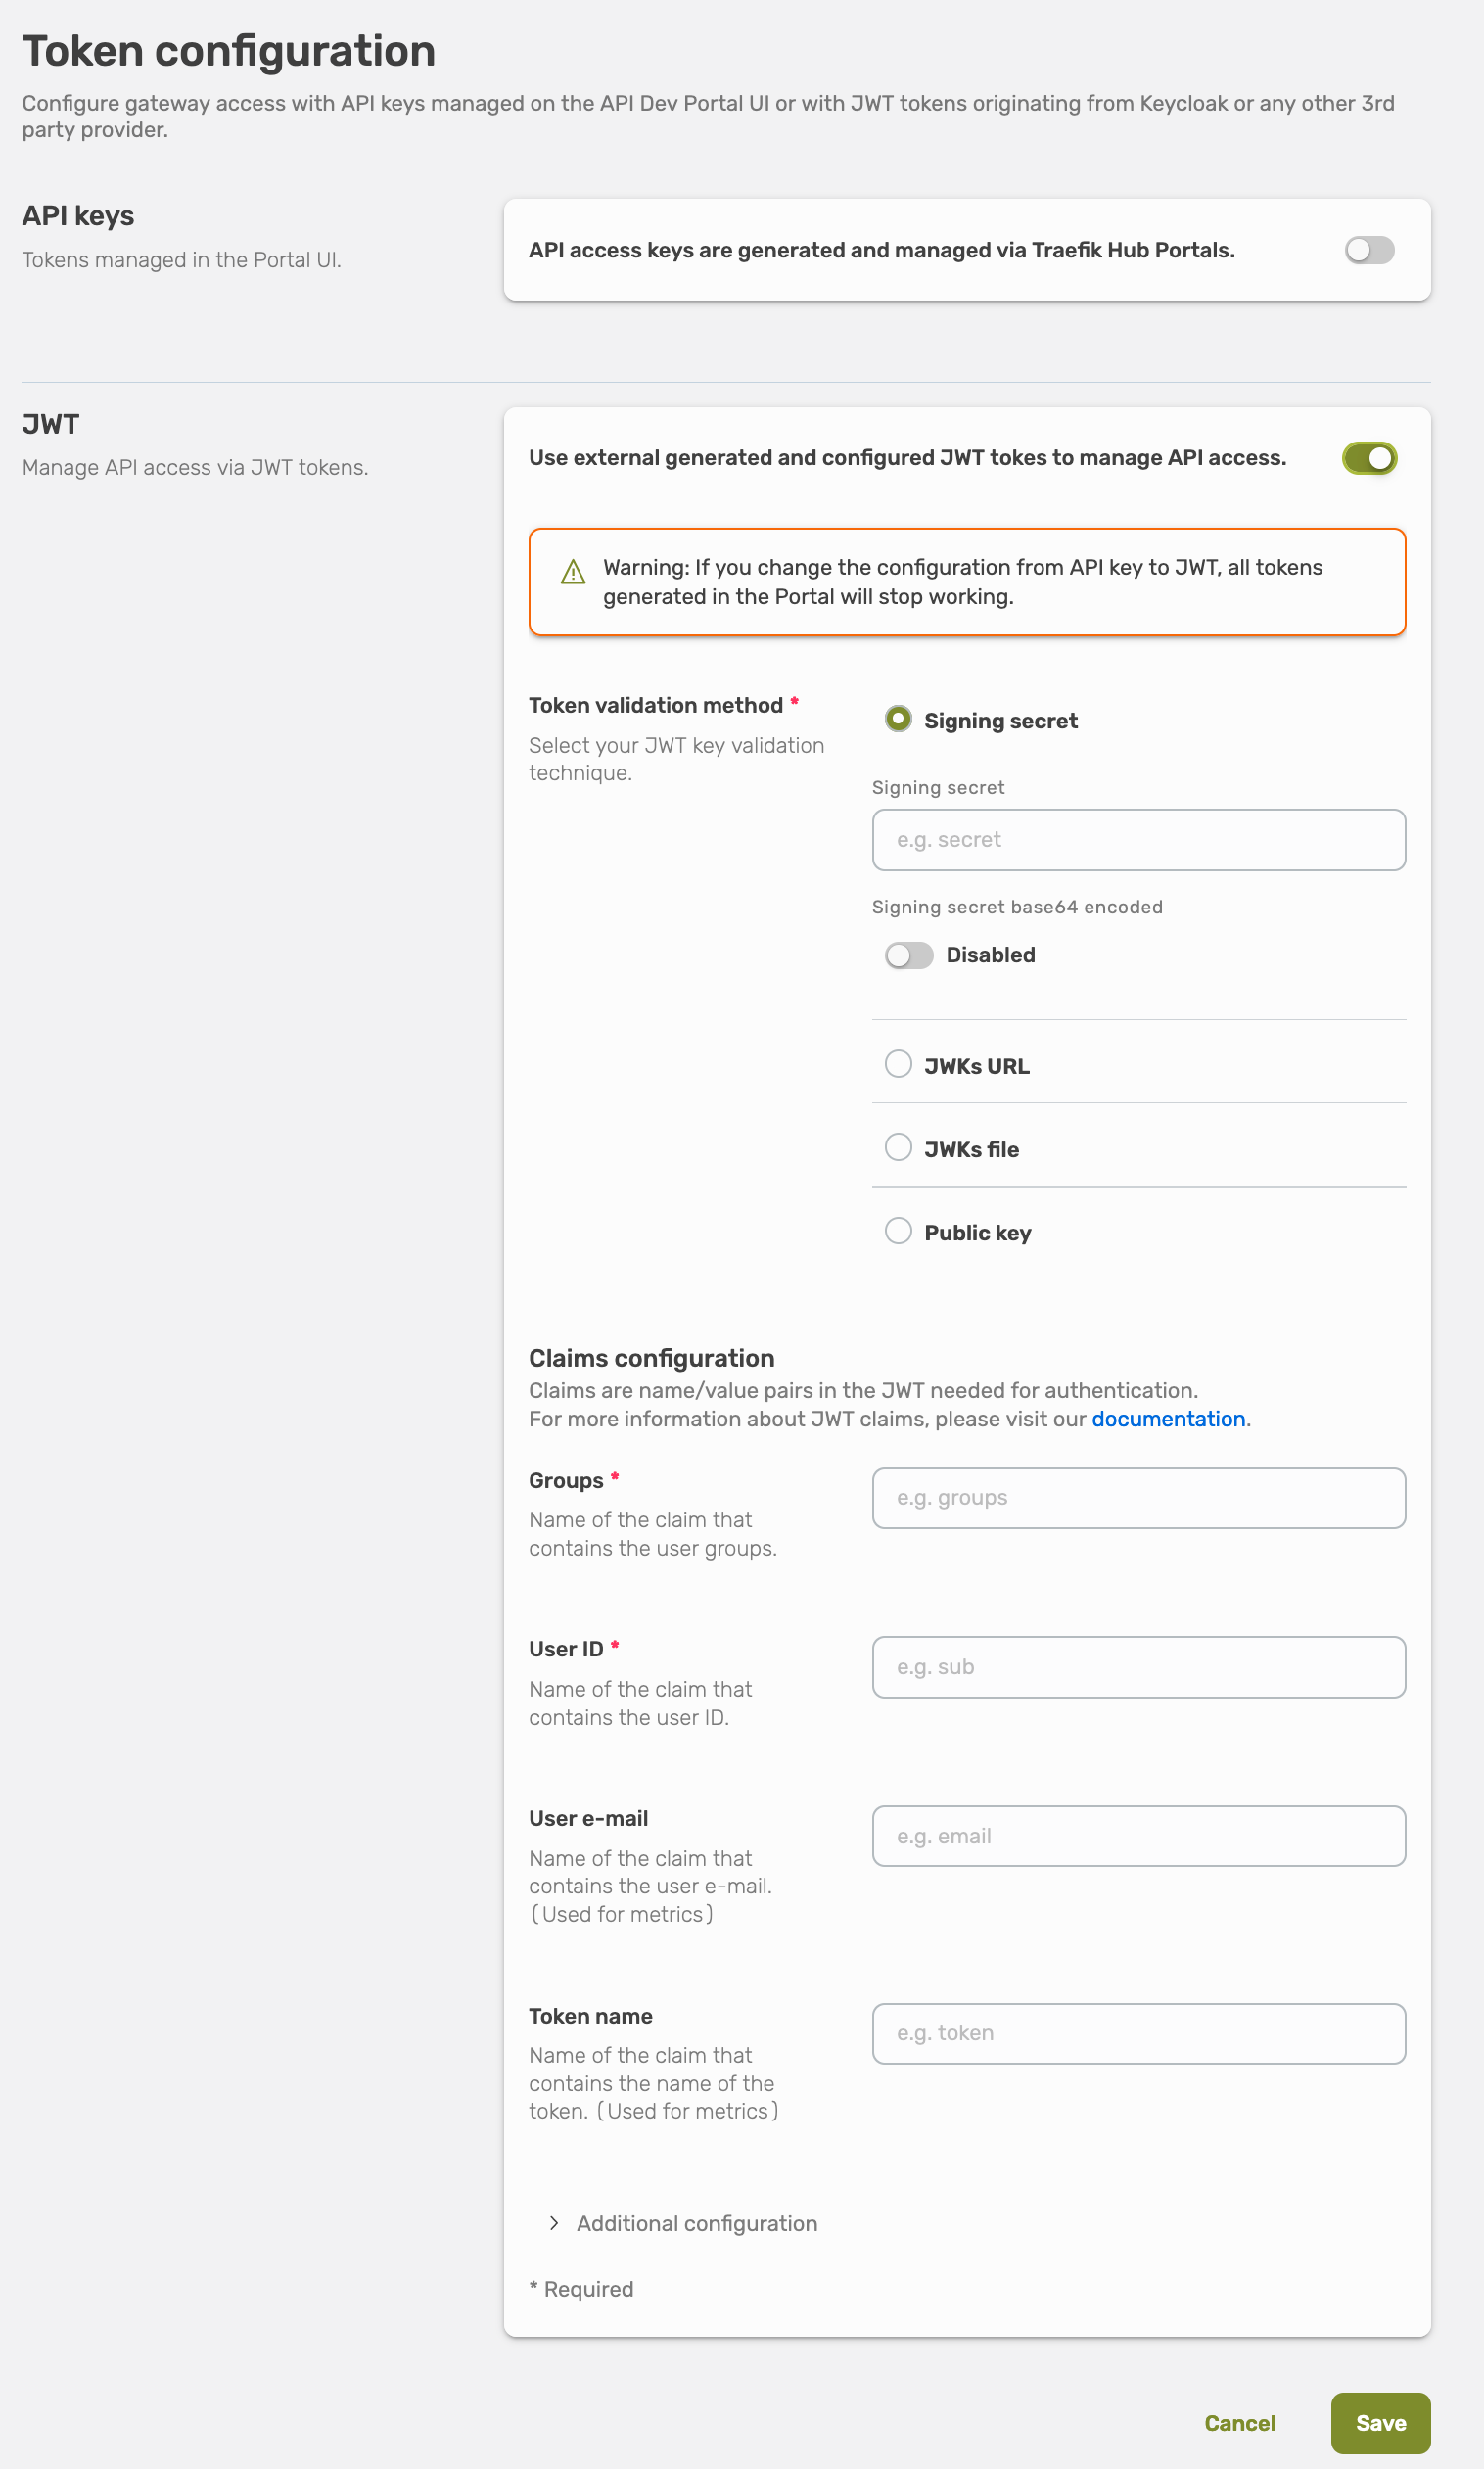Focus the Signing secret input field
The height and width of the screenshot is (2469, 1484).
click(x=1139, y=840)
